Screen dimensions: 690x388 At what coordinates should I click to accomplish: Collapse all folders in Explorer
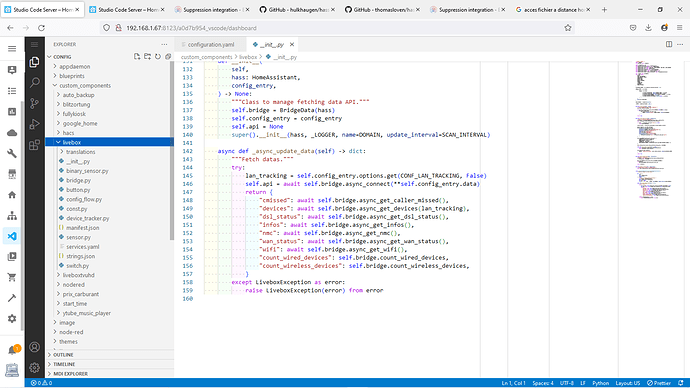pyautogui.click(x=168, y=57)
